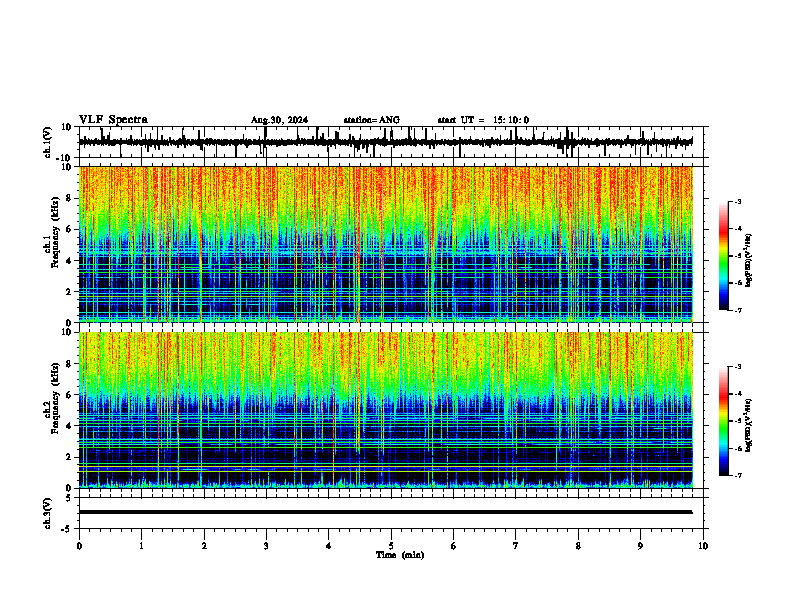Image resolution: width=792 pixels, height=612 pixels.
Task: Click the "8" tick on ch.1 frequency axis
Action: tap(70, 198)
